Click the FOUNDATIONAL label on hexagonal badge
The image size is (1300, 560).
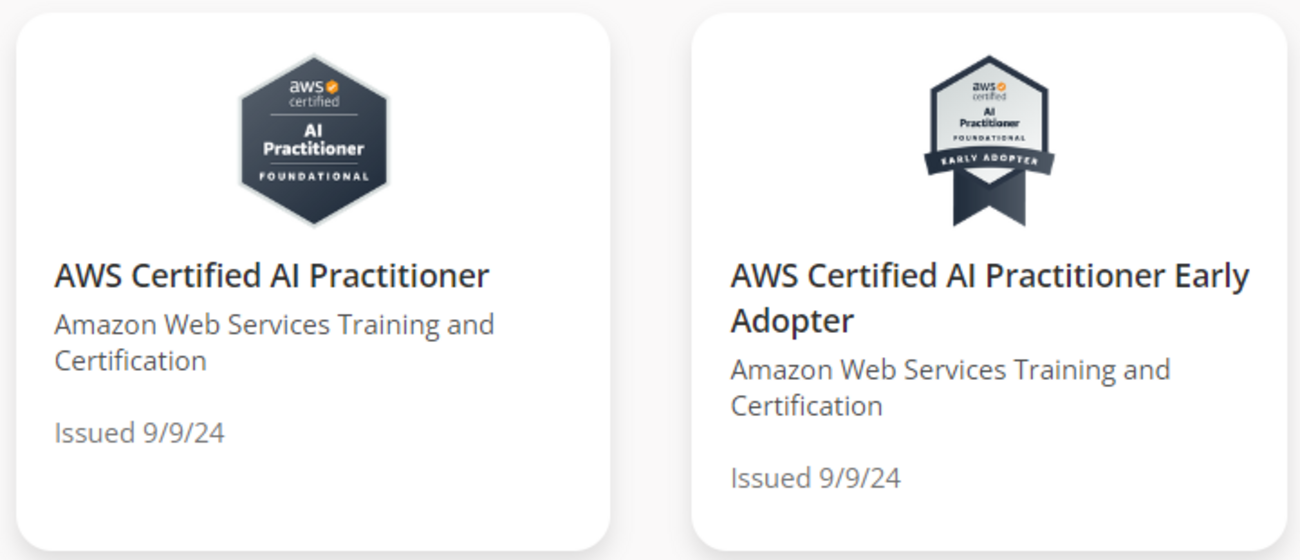point(314,177)
